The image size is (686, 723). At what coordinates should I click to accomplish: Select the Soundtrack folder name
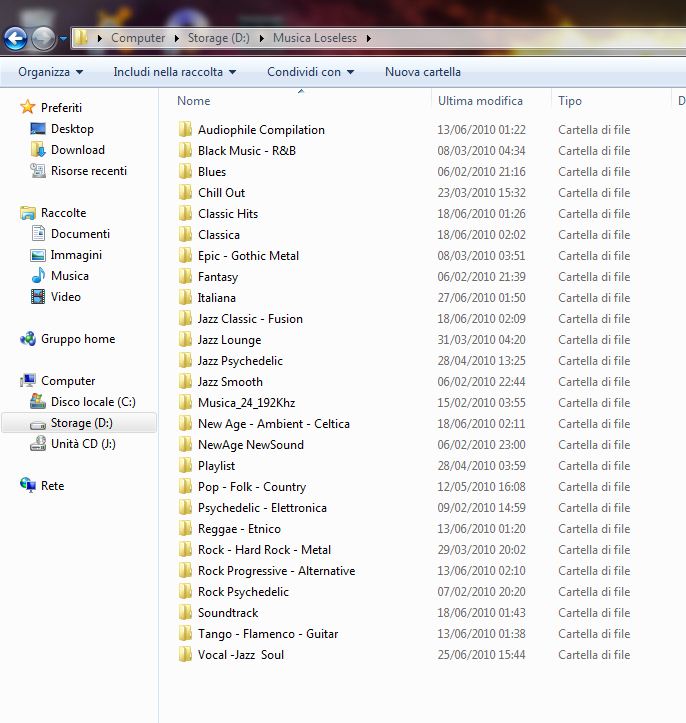point(228,613)
